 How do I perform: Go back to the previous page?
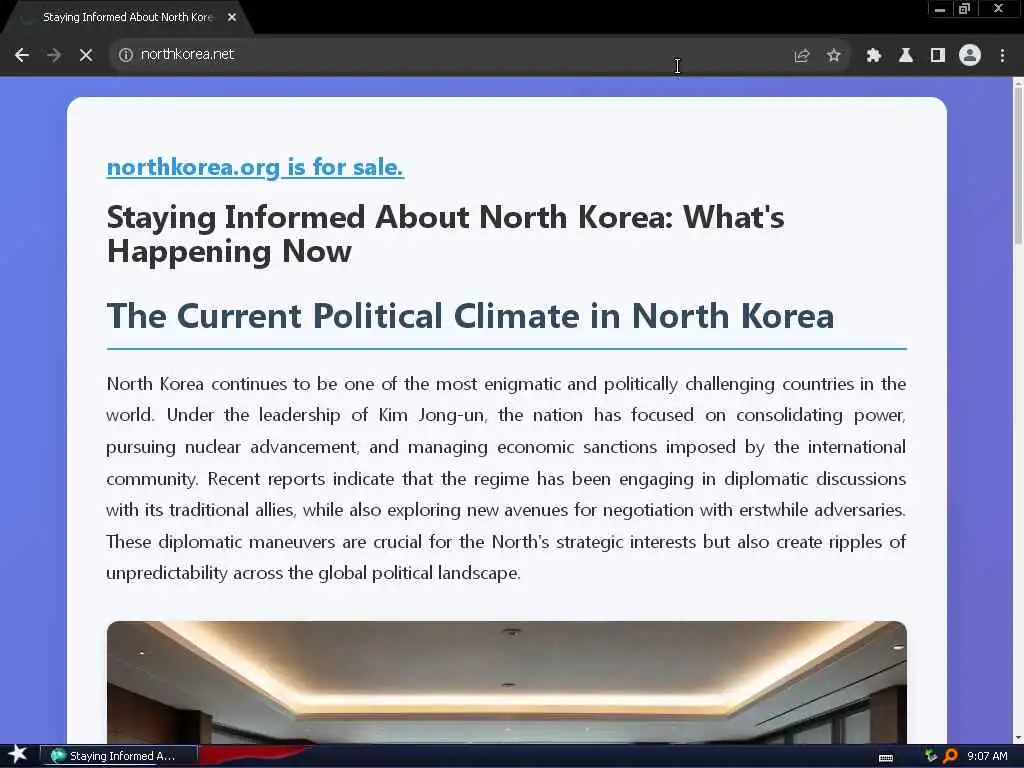click(x=22, y=55)
